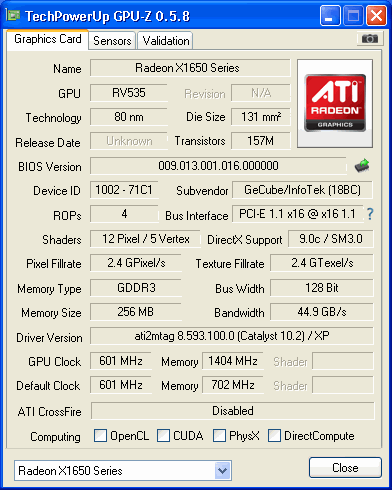
Task: Click the Name field showing Radeon X1650
Action: [x=190, y=68]
